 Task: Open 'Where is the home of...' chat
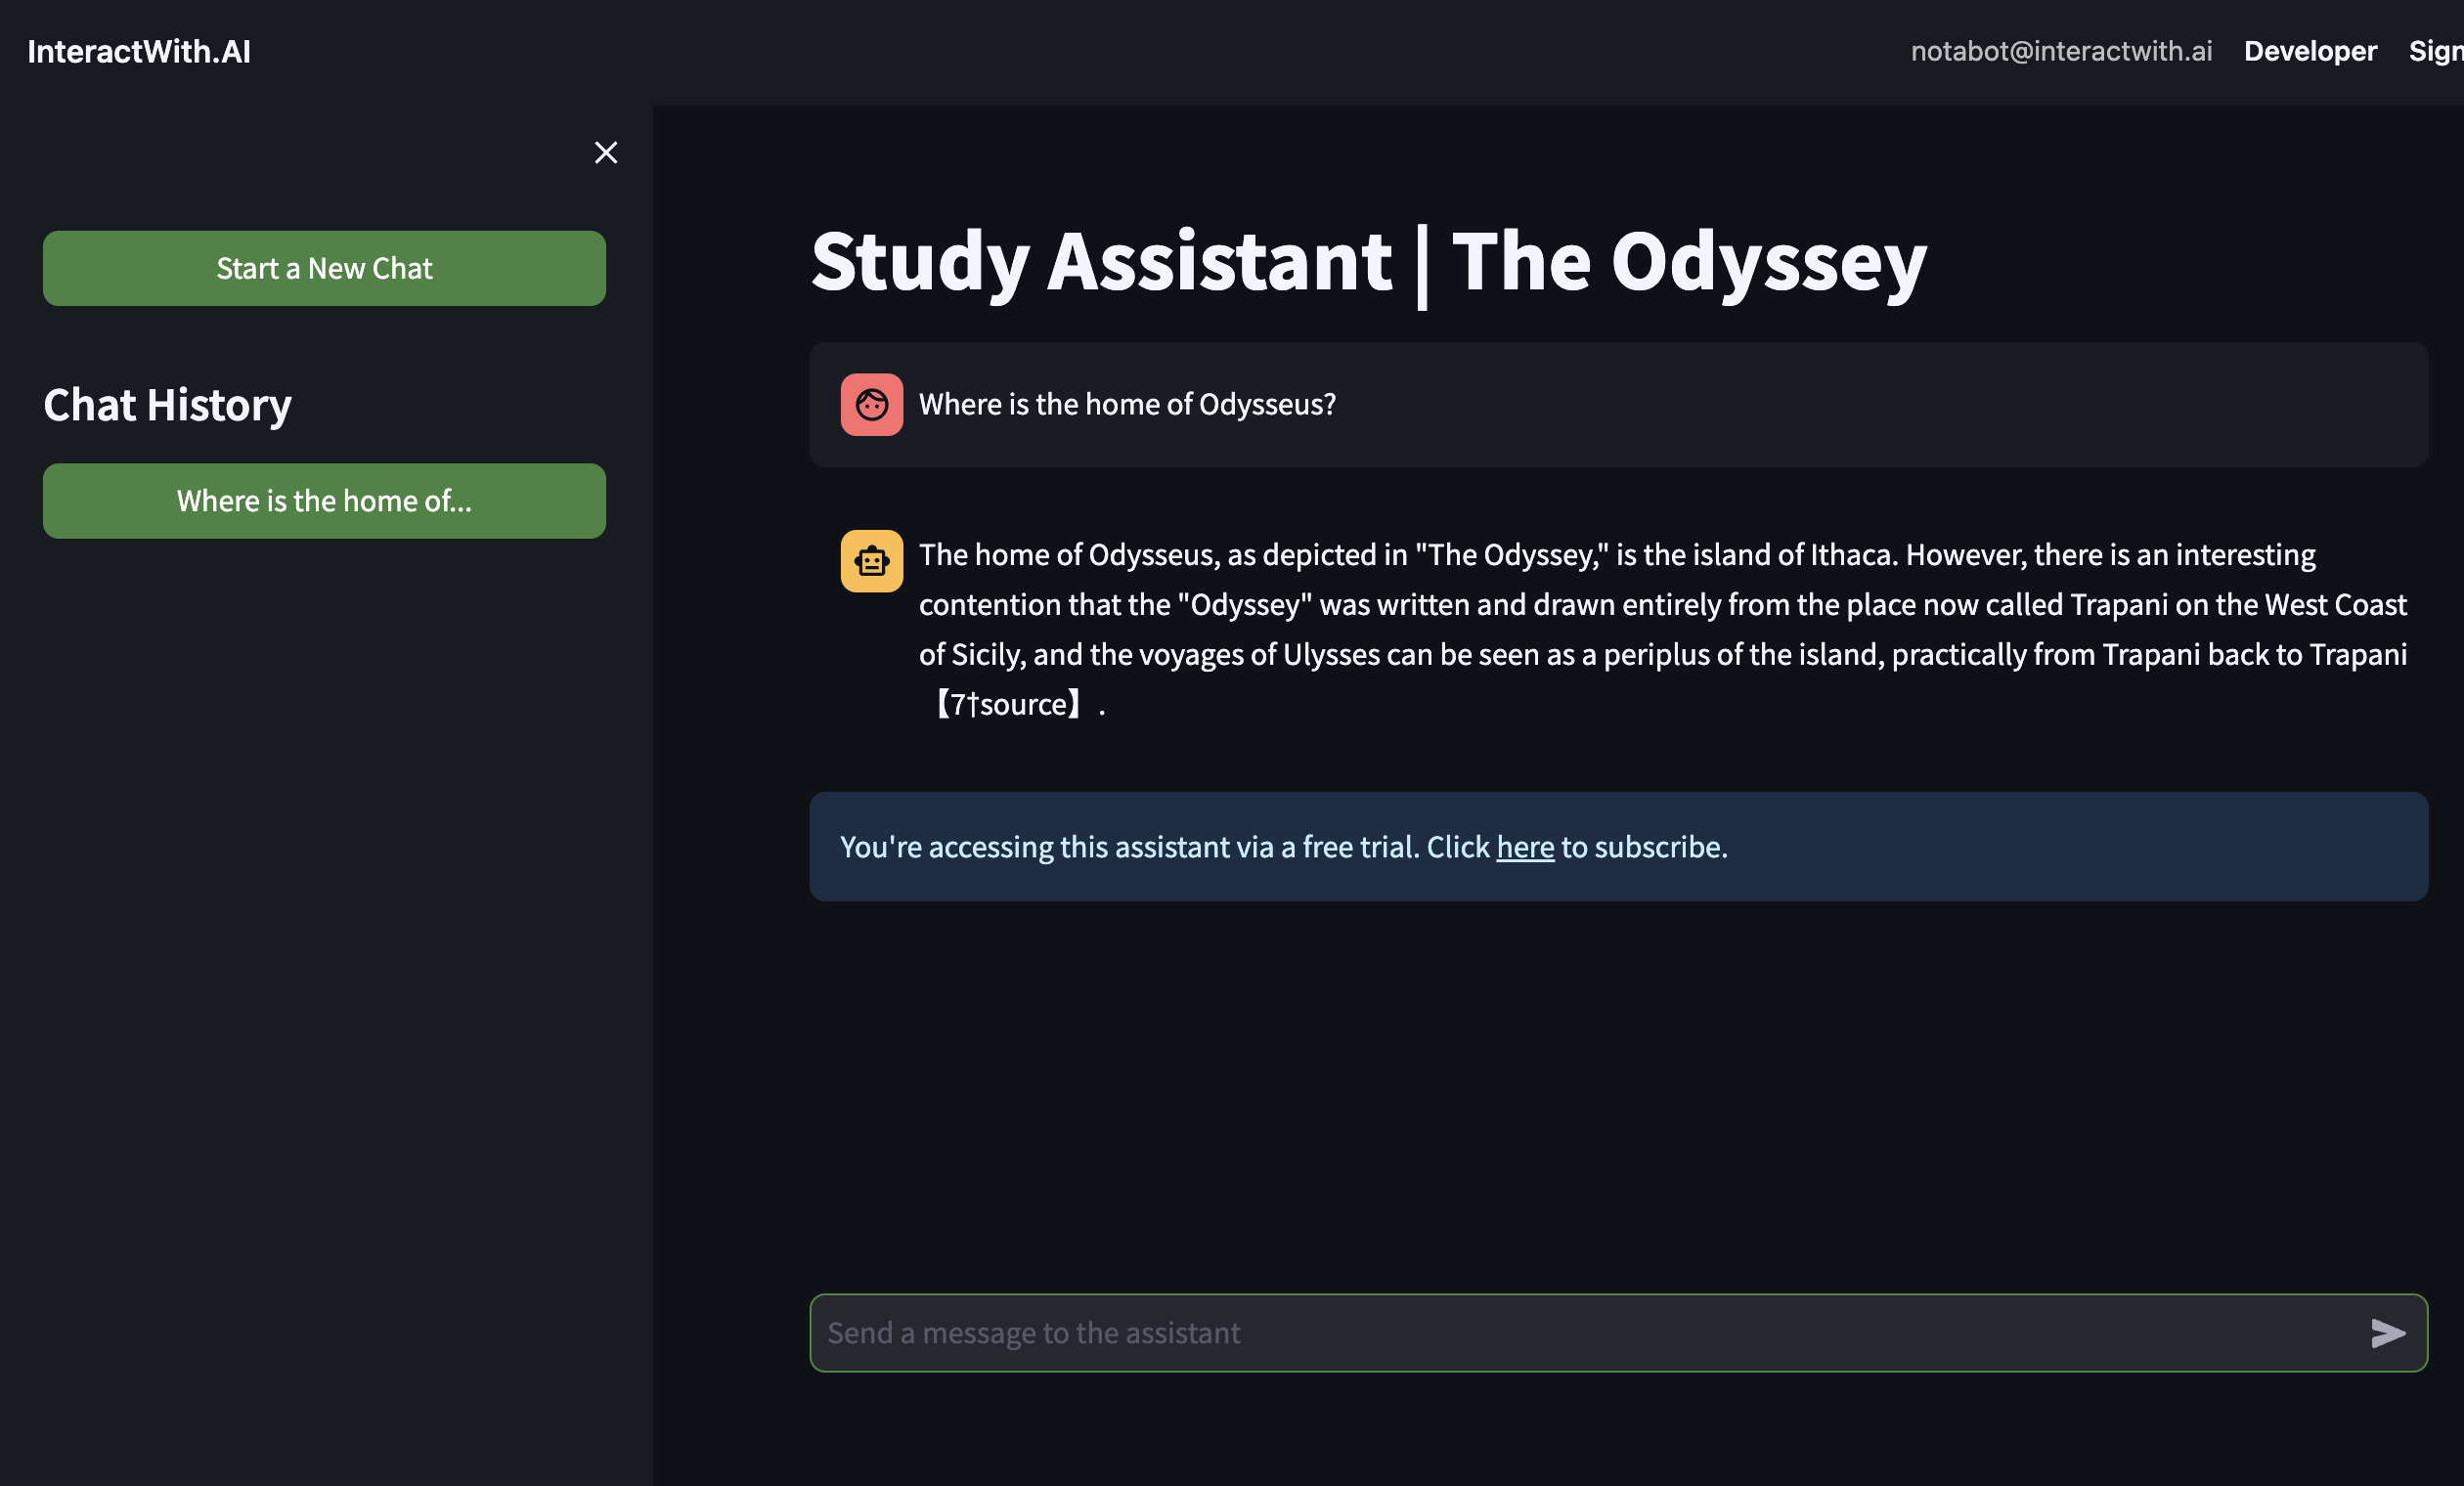[x=324, y=501]
